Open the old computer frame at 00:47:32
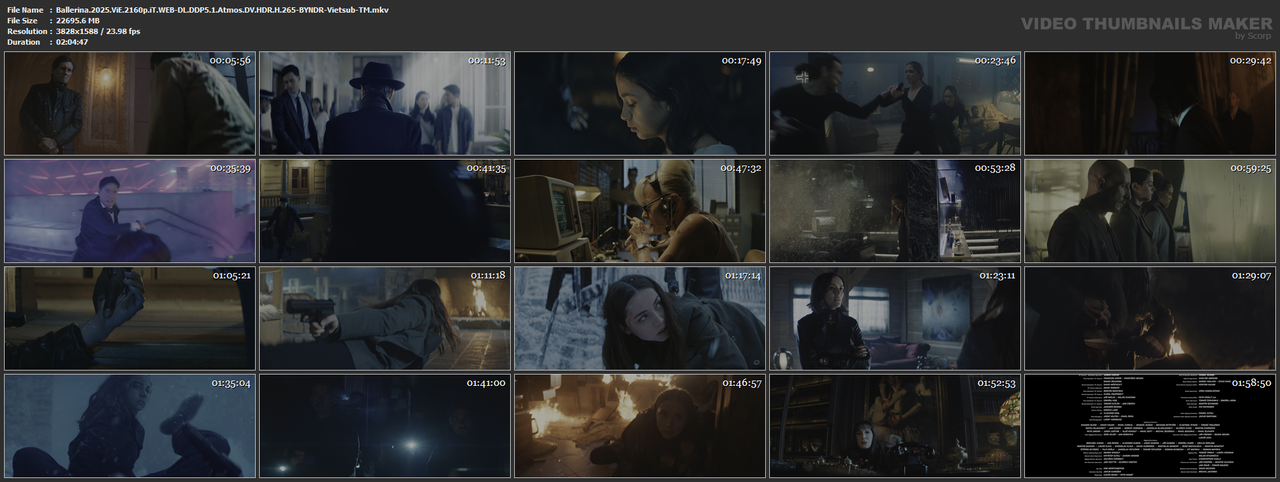 click(x=640, y=211)
